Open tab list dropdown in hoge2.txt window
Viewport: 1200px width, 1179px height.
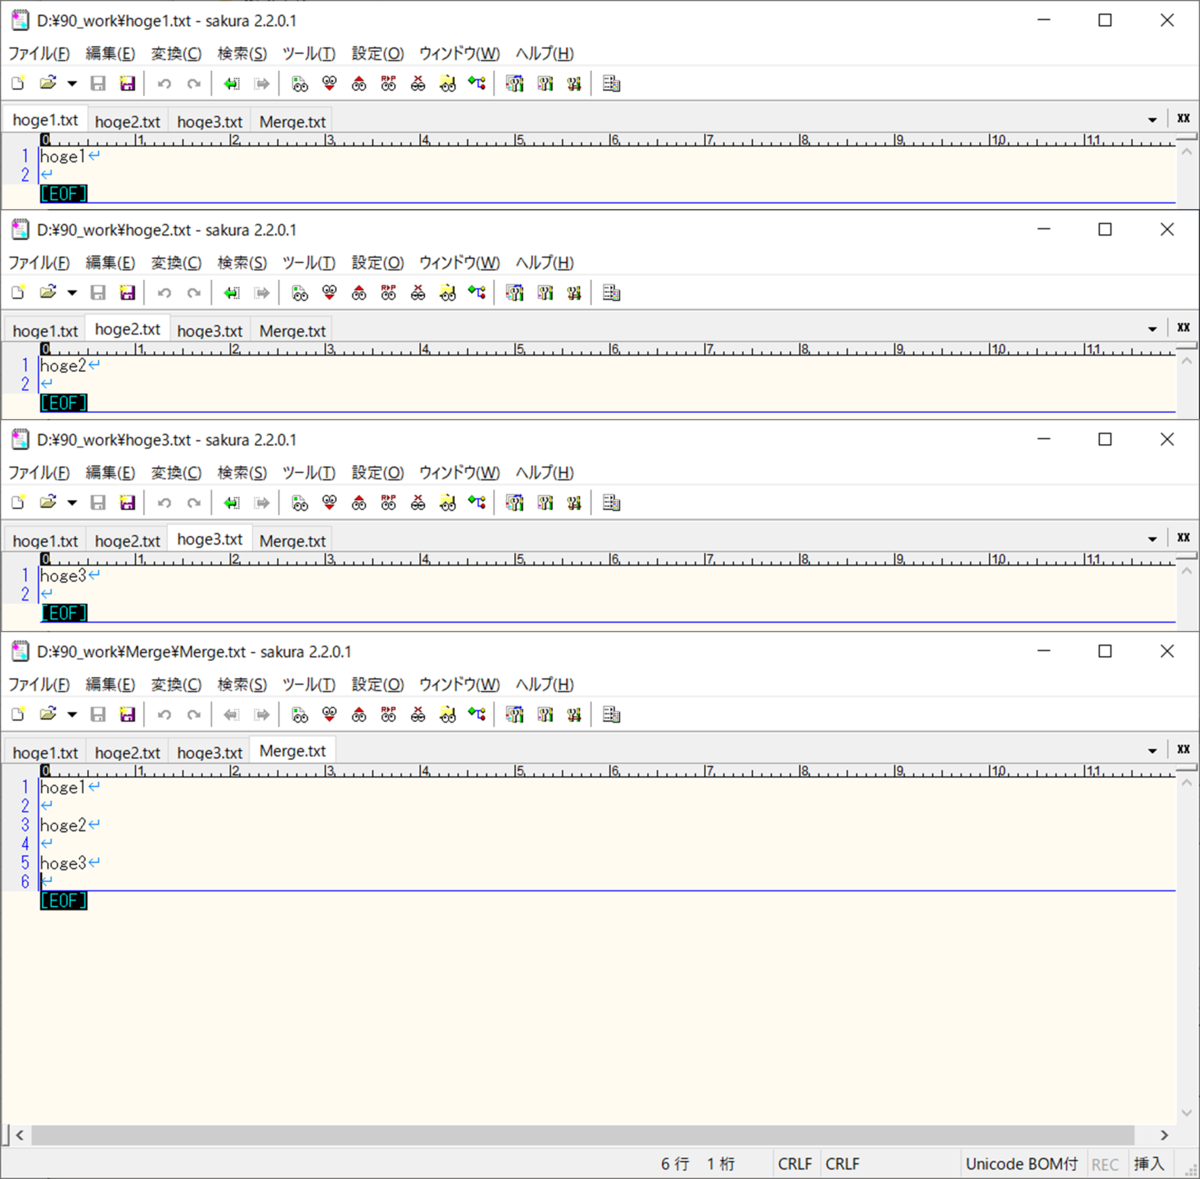coord(1152,329)
